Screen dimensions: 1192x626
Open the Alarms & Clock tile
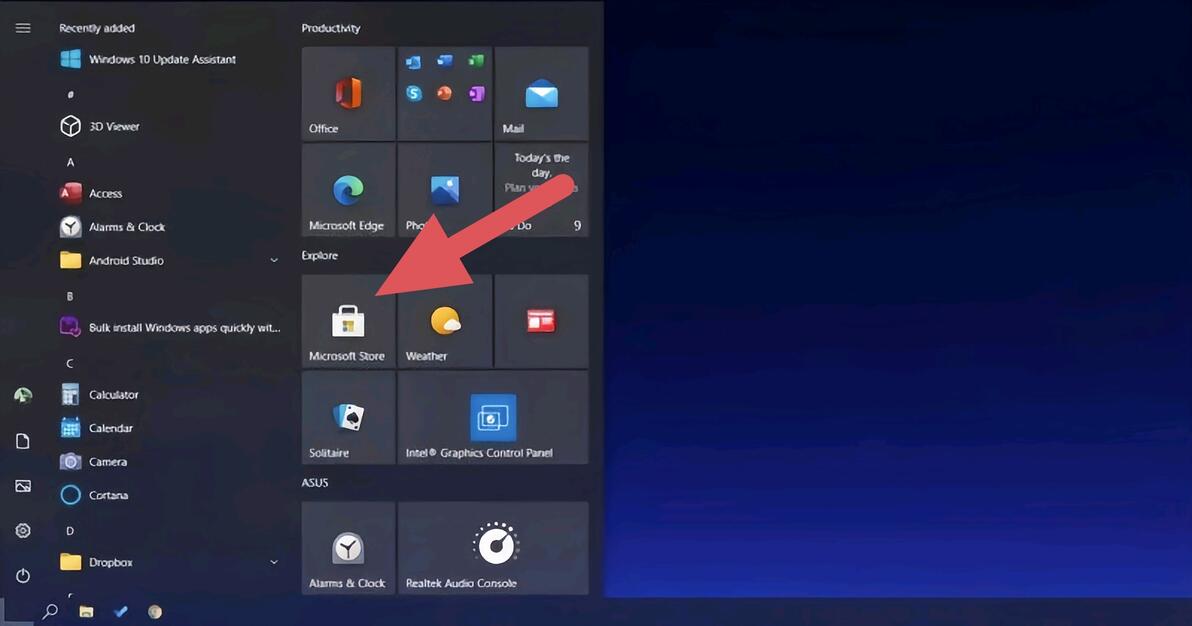click(348, 548)
